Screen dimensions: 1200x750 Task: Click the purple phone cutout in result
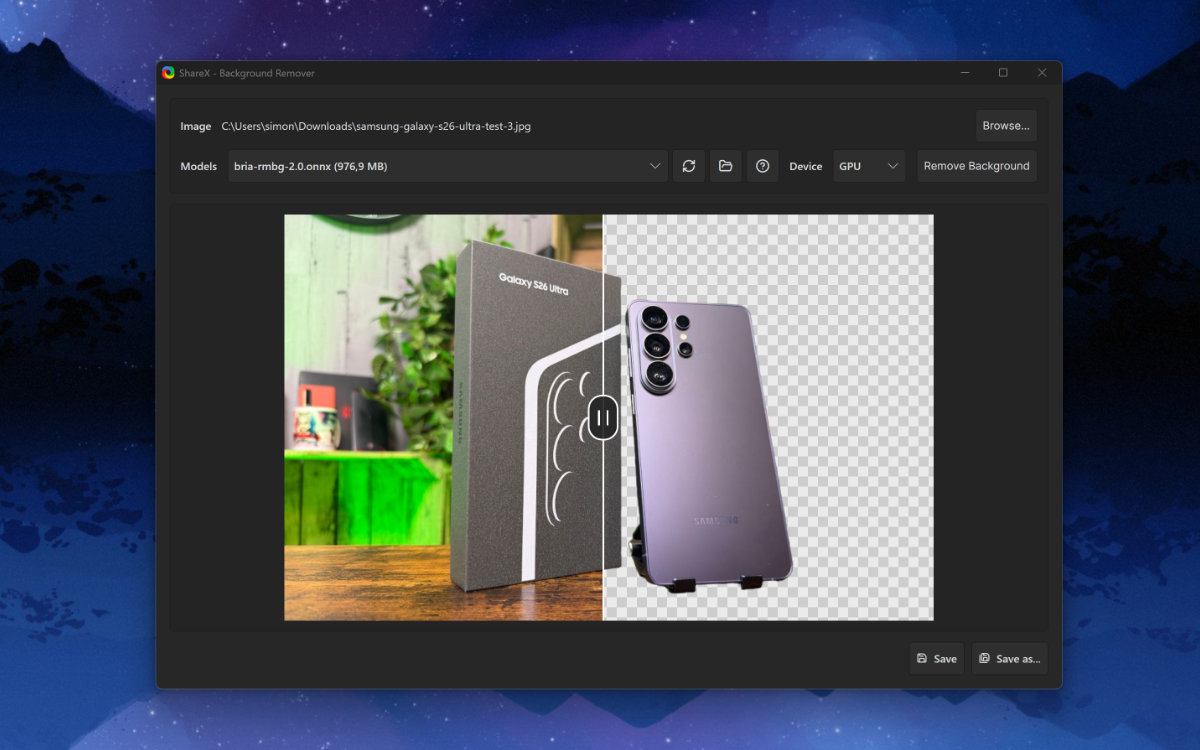pos(705,440)
